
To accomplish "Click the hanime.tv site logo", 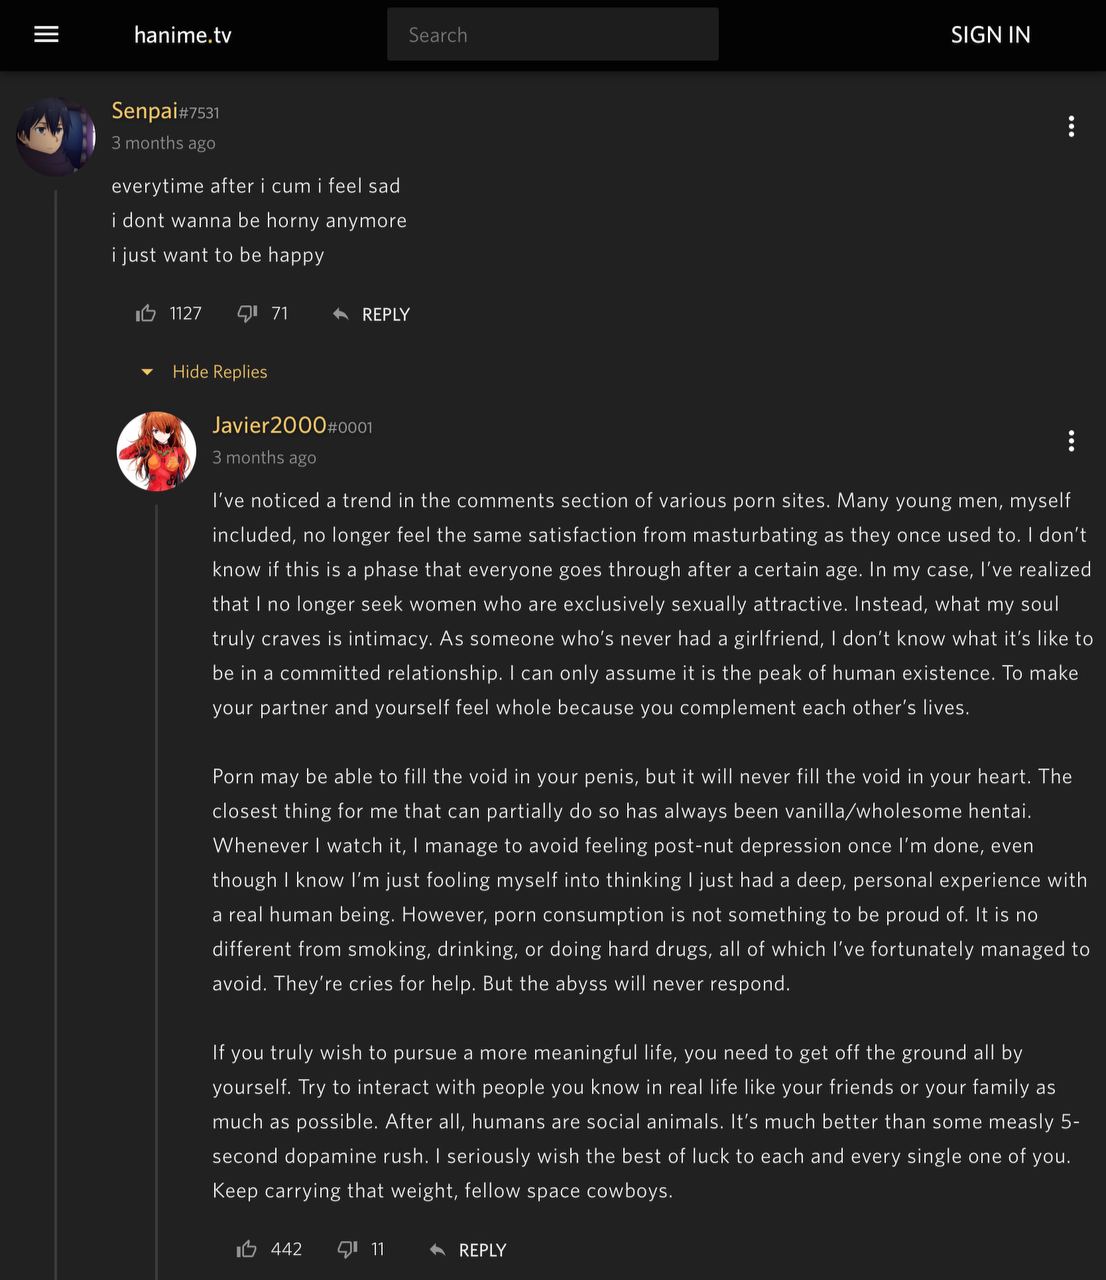I will (x=182, y=35).
